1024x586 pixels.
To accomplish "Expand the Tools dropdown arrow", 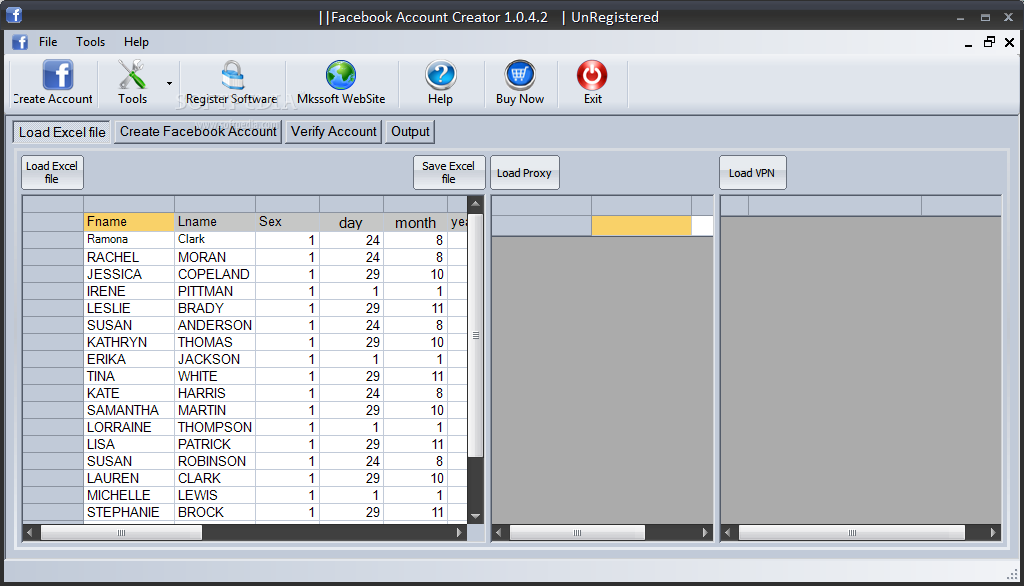I will (x=169, y=83).
